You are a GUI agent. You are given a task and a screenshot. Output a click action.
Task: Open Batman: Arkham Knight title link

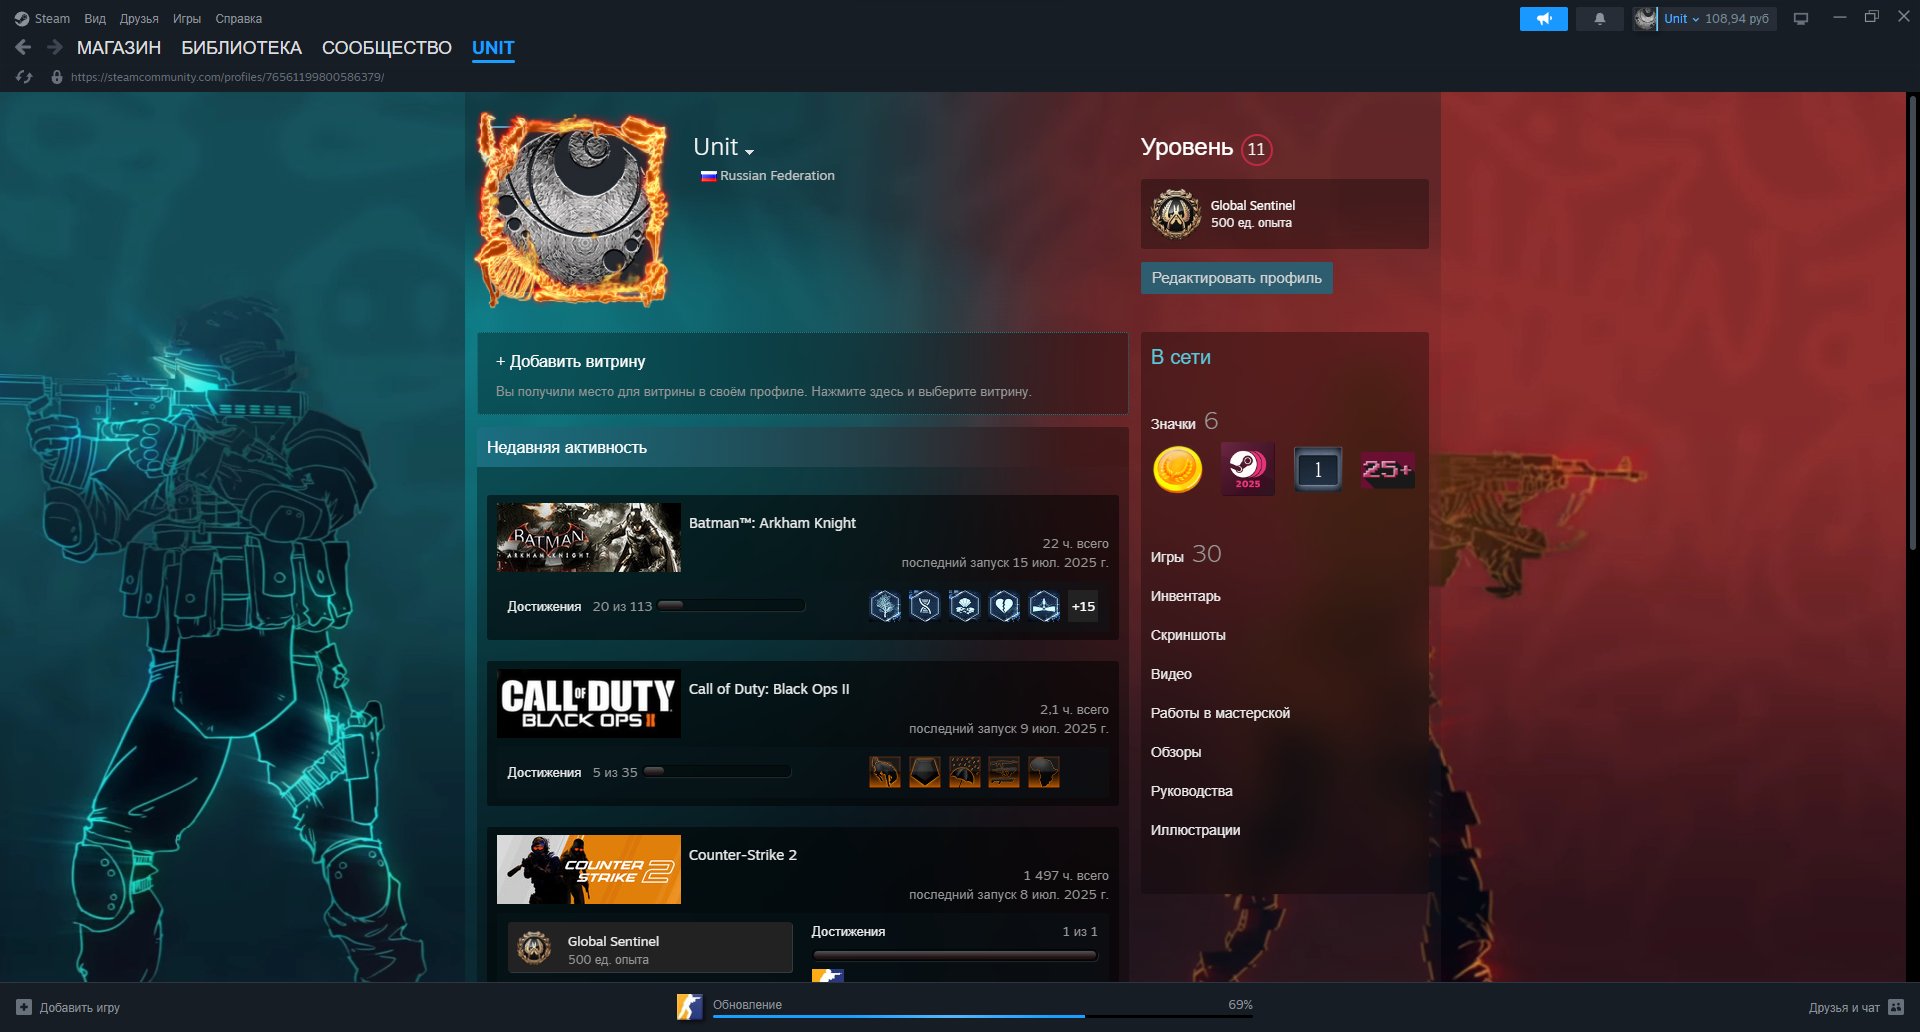(x=772, y=523)
